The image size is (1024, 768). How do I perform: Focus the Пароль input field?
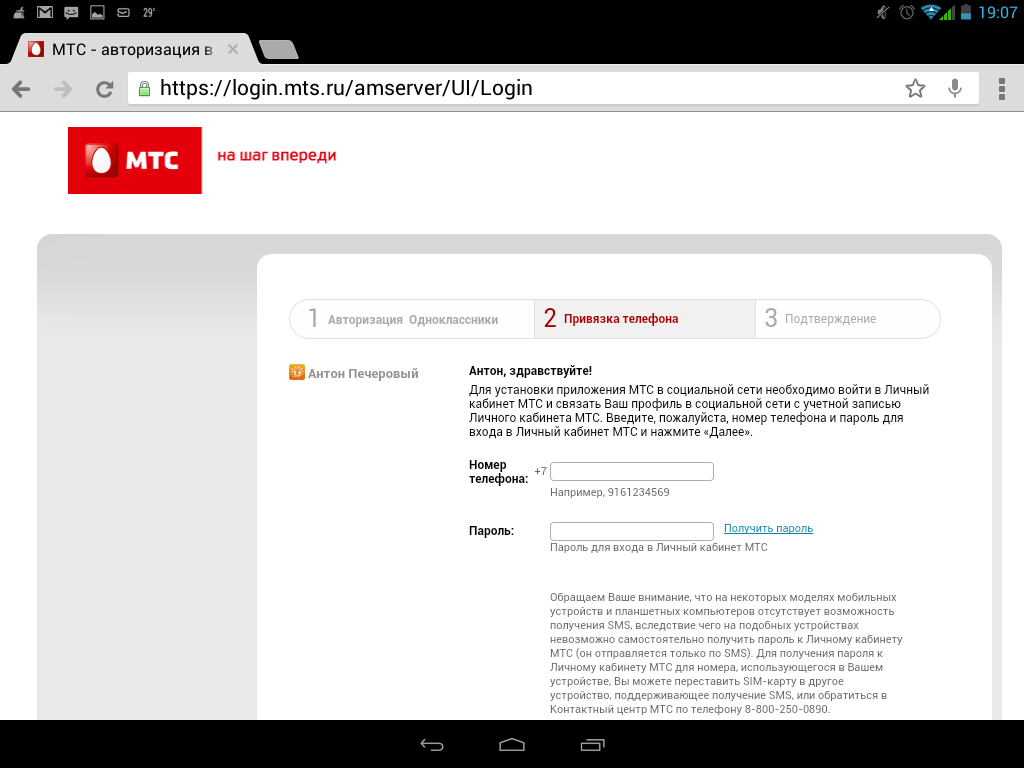[x=632, y=530]
